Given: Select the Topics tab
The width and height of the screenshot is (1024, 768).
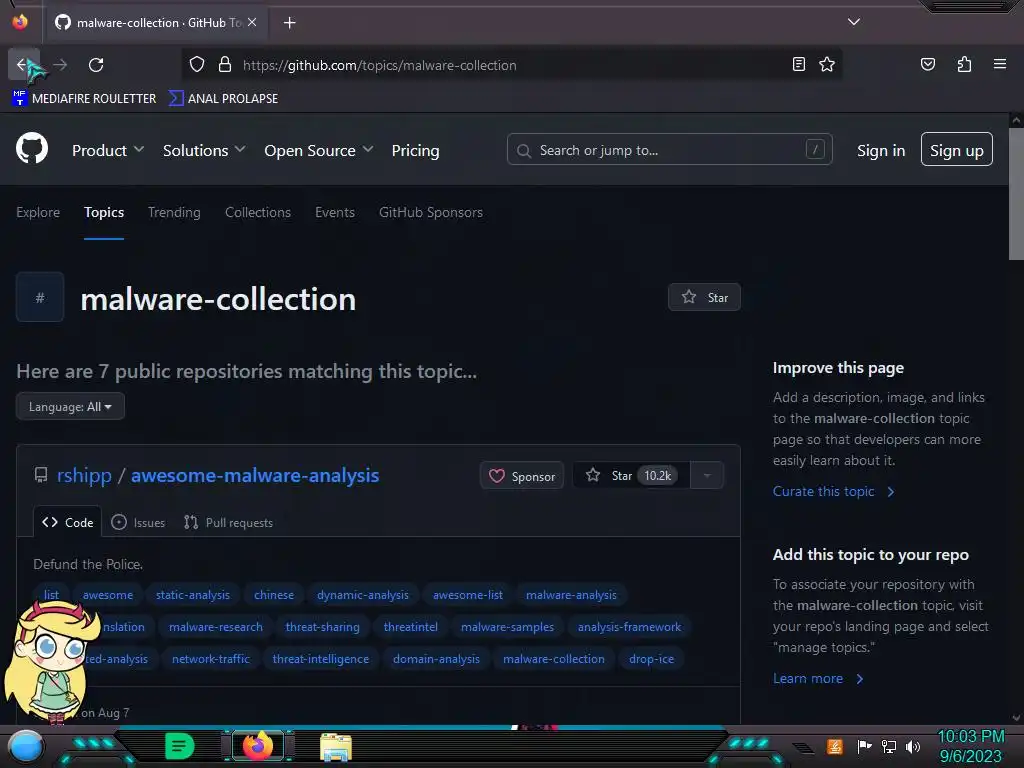Looking at the screenshot, I should click(x=104, y=212).
